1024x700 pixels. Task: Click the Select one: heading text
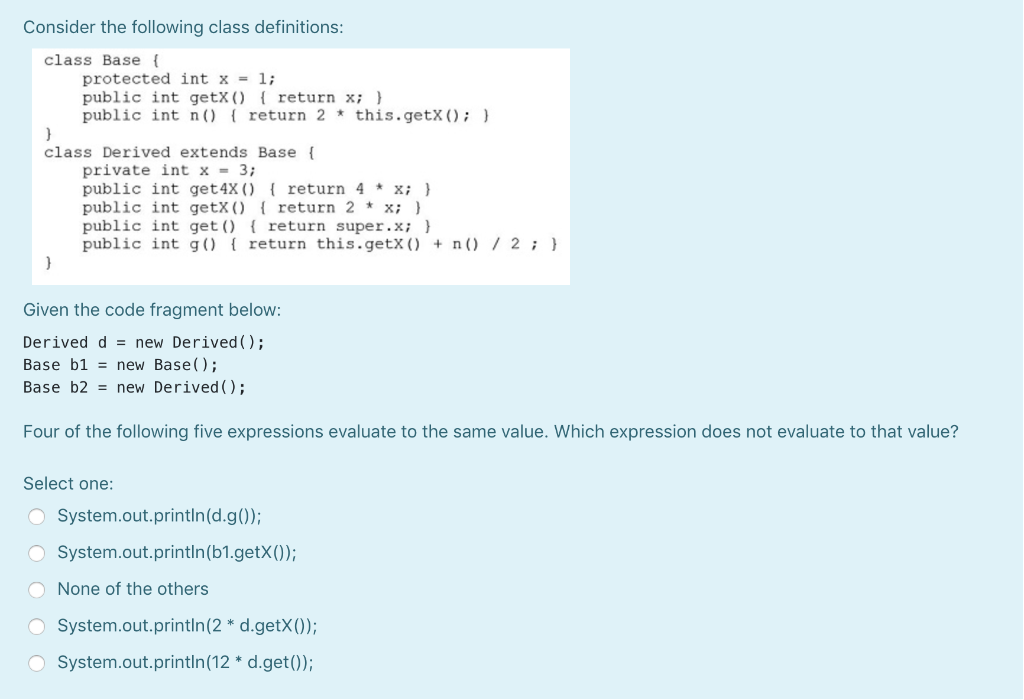pos(67,483)
